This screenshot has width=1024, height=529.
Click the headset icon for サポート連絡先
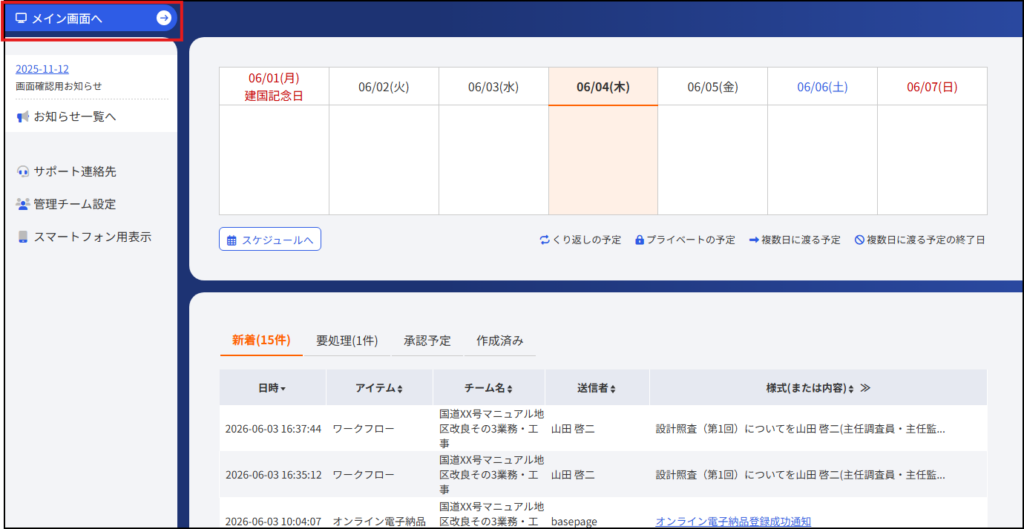pyautogui.click(x=23, y=172)
